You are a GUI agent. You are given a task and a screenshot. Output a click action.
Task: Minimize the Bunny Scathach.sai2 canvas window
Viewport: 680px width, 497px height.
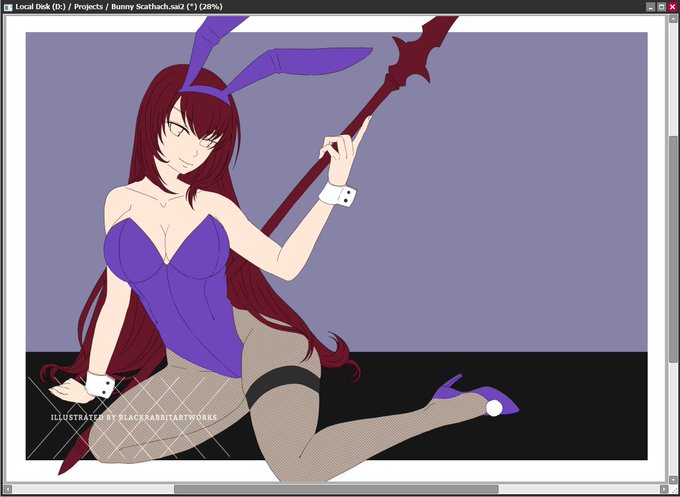(651, 7)
